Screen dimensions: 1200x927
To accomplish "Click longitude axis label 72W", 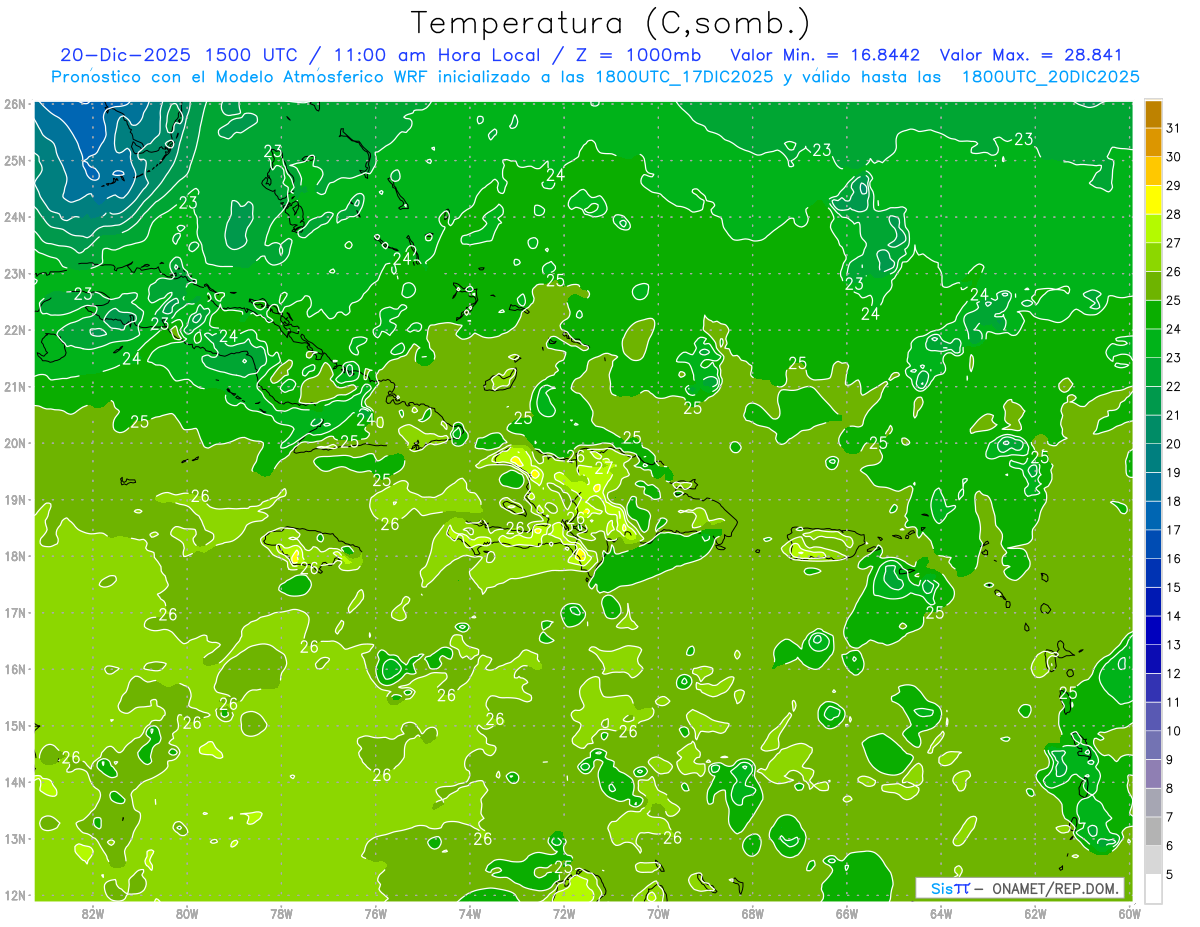I will [563, 914].
